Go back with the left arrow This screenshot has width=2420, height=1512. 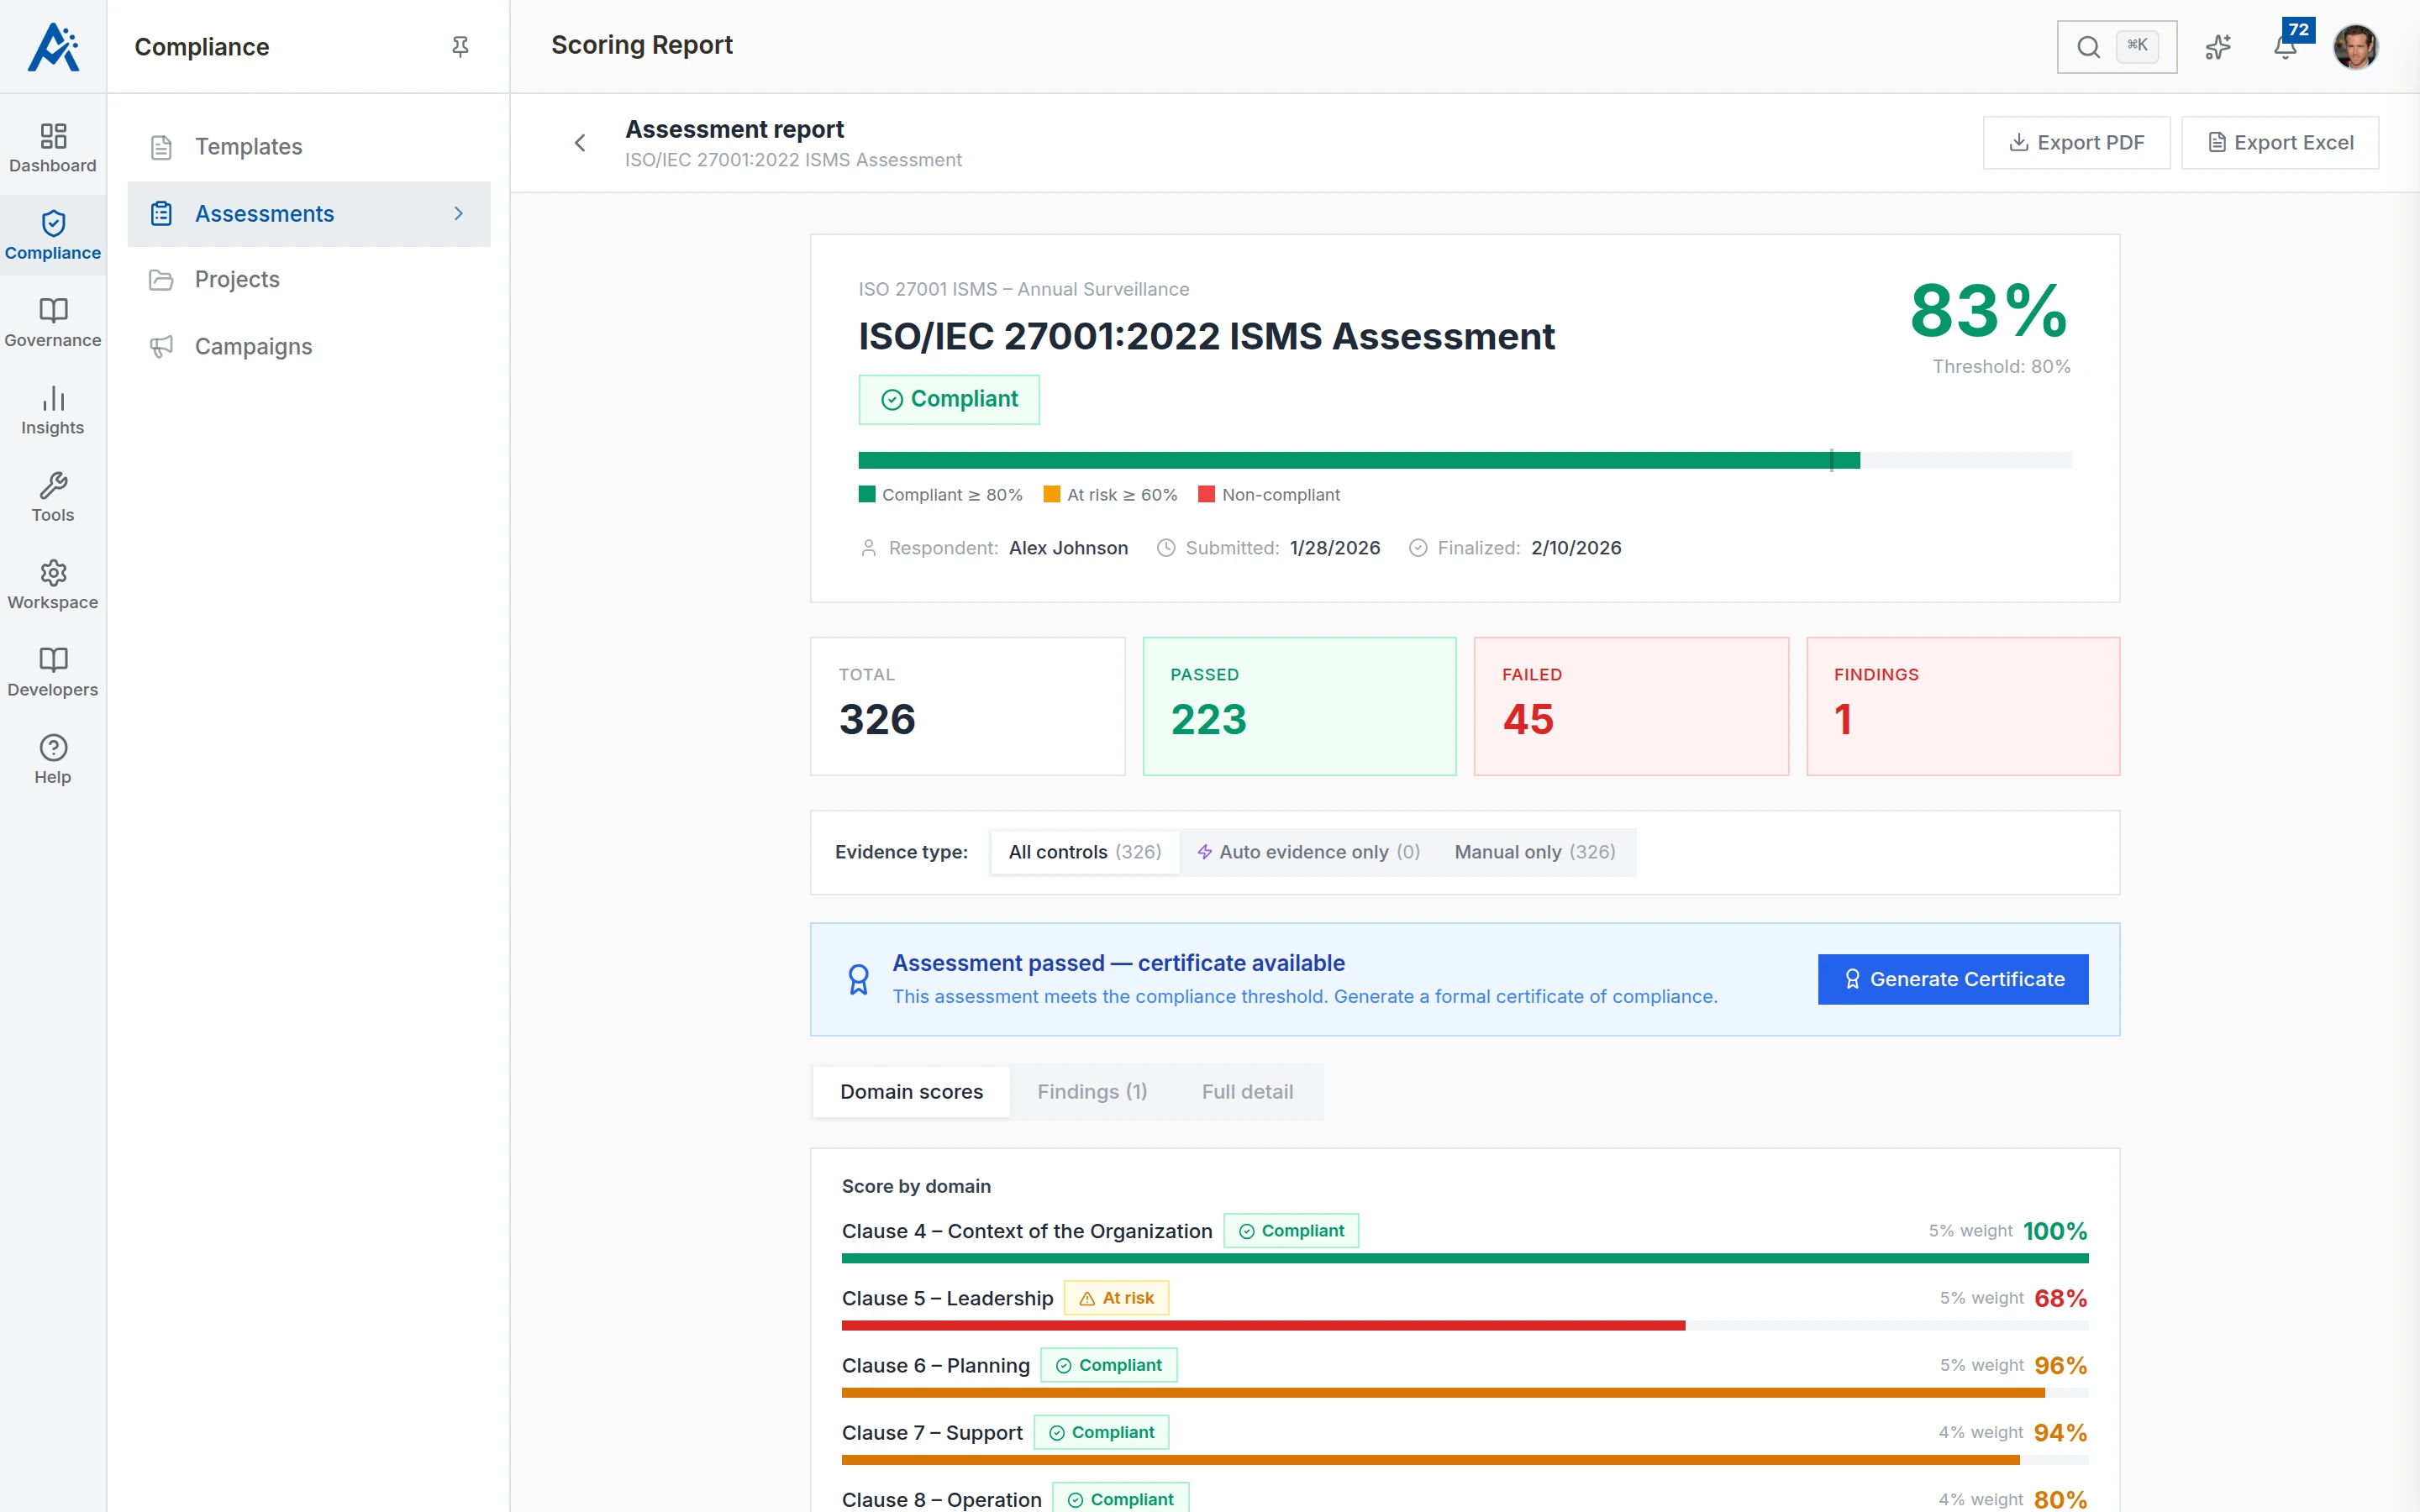[580, 143]
